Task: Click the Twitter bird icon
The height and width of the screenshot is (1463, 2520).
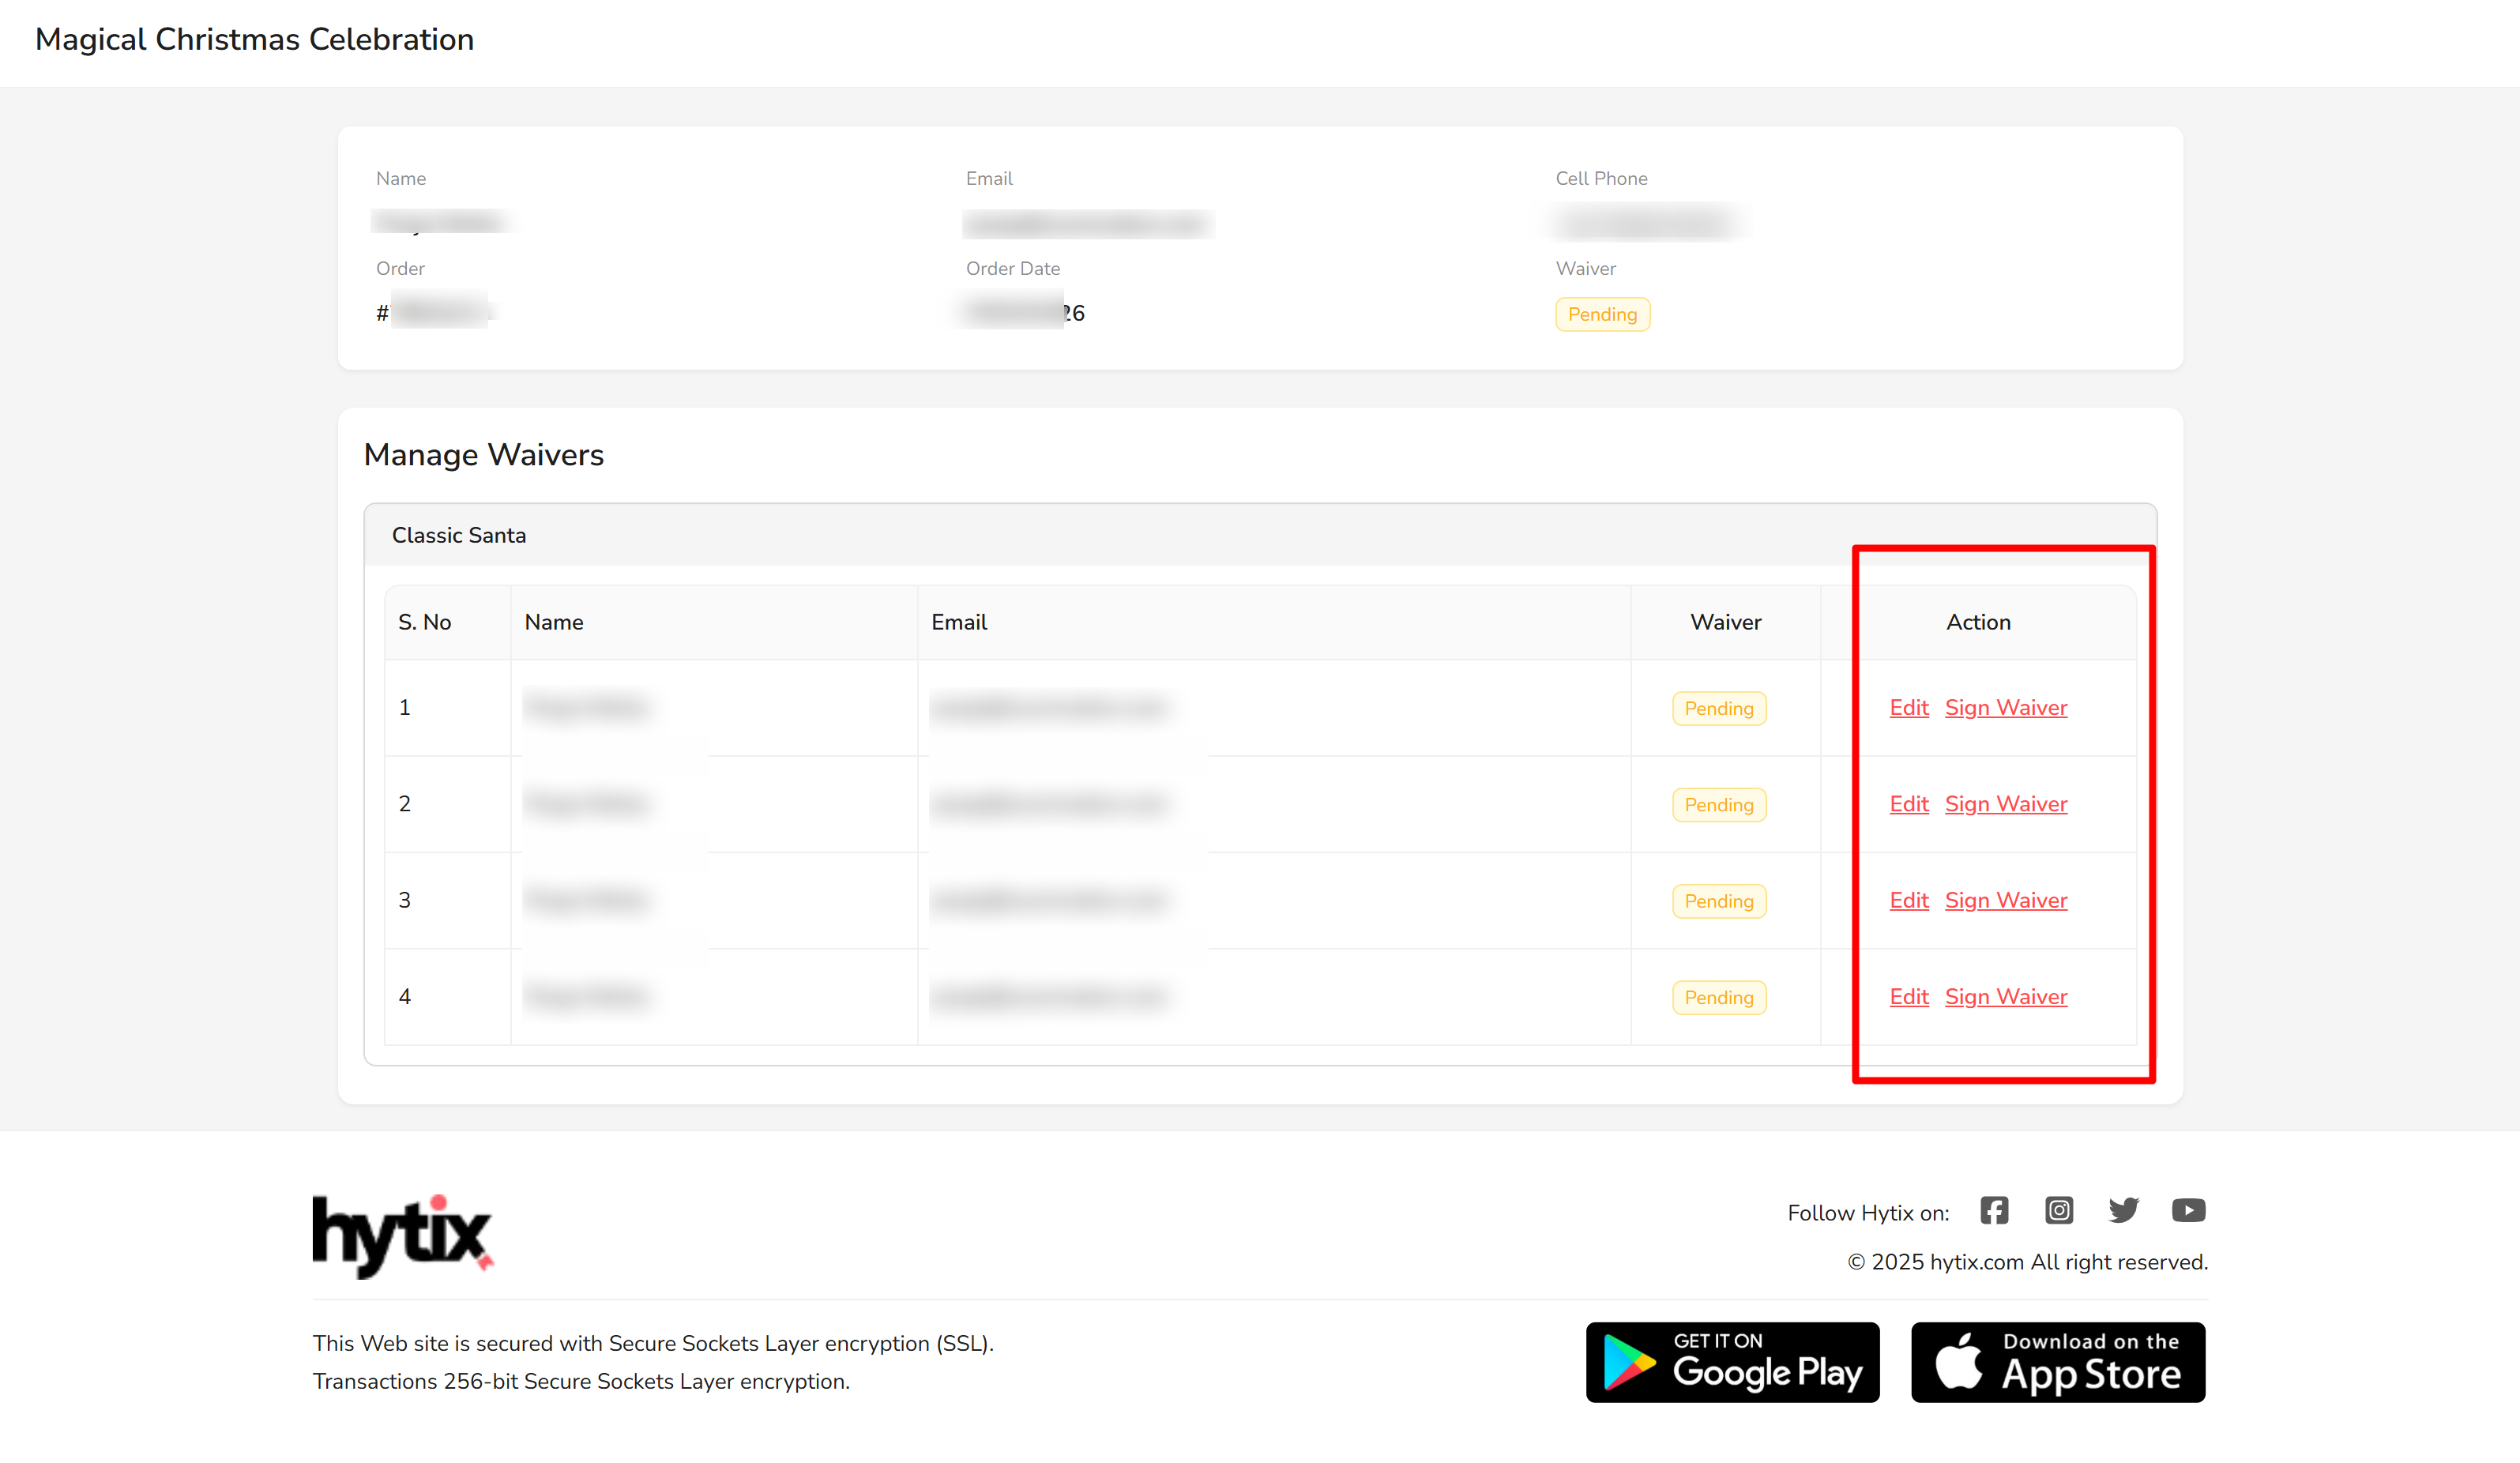Action: click(2123, 1210)
